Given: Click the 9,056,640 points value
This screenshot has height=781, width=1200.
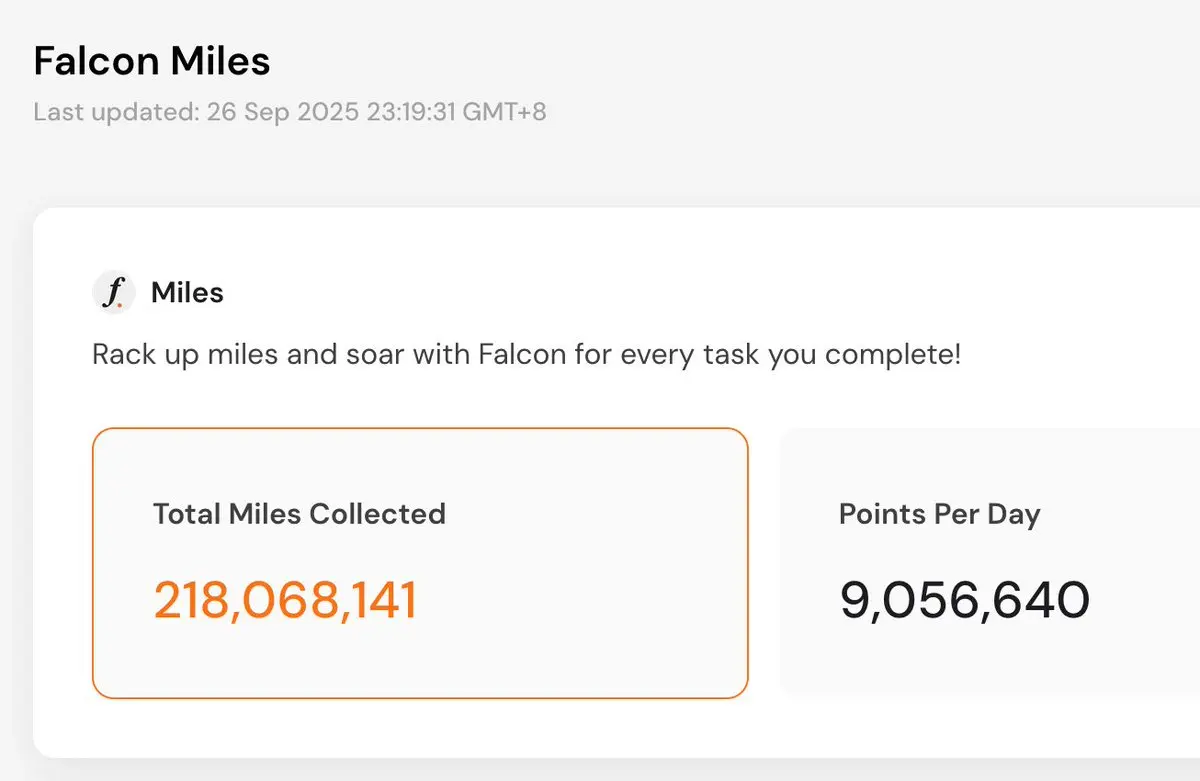Looking at the screenshot, I should (x=964, y=601).
